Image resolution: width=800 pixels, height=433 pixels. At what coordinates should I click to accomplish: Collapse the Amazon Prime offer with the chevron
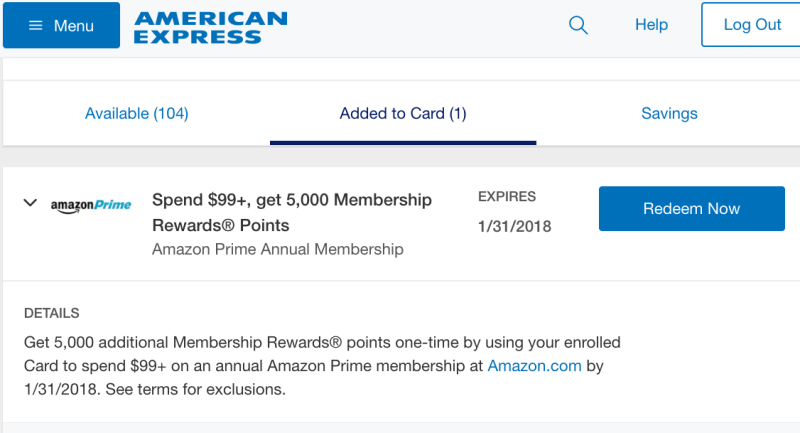point(30,202)
